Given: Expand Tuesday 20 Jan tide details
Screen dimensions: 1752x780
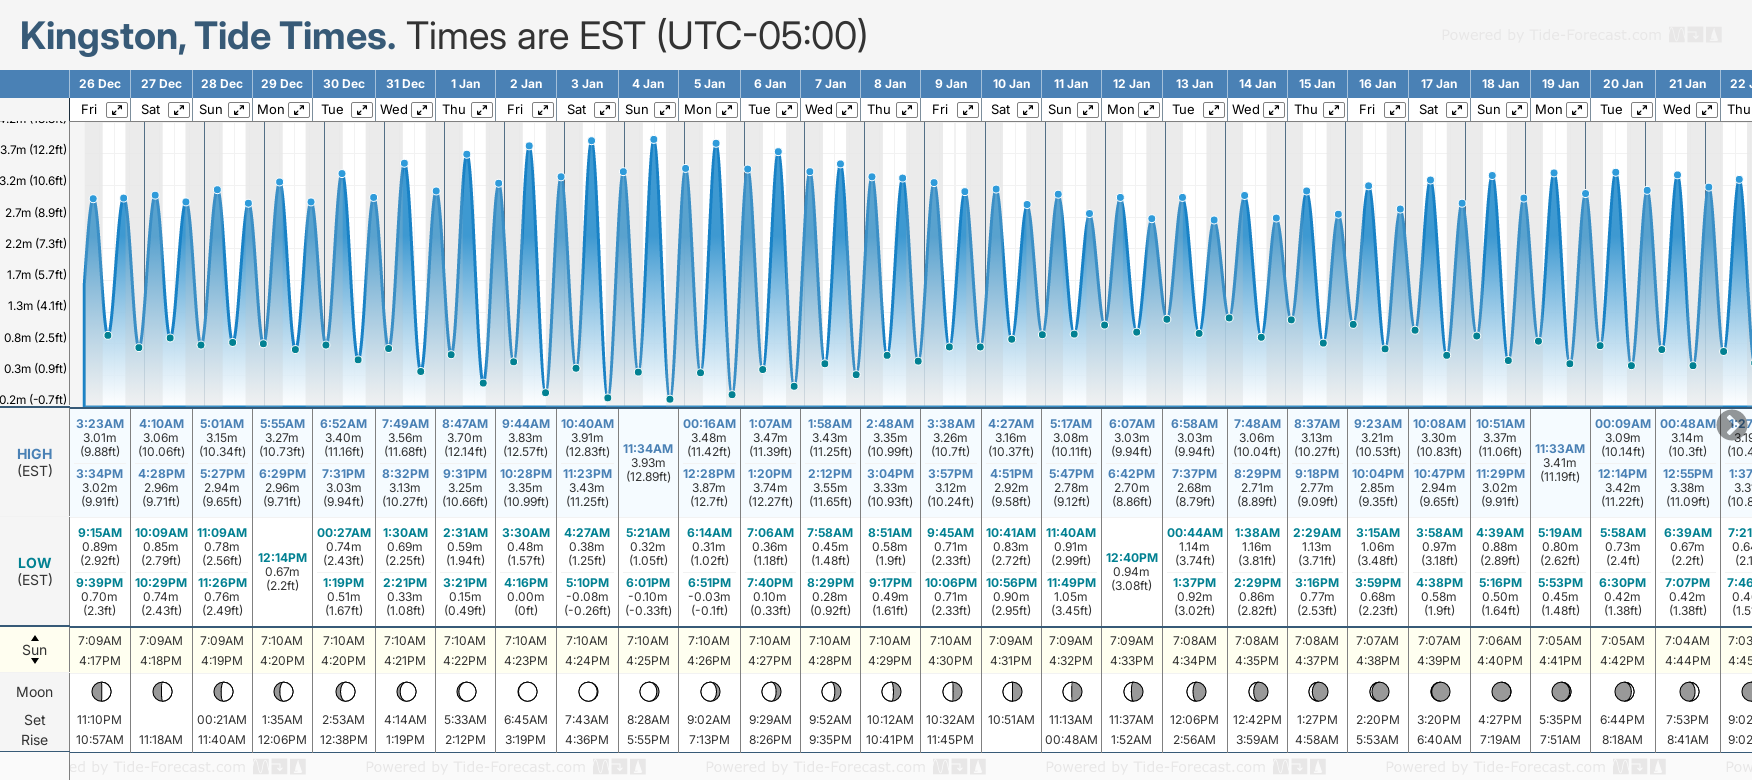Looking at the screenshot, I should (1642, 110).
